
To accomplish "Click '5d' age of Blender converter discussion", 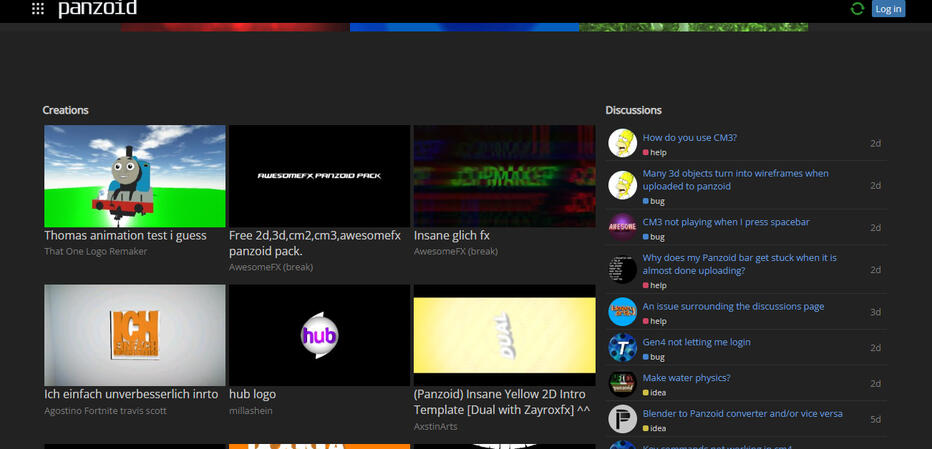I will click(876, 419).
